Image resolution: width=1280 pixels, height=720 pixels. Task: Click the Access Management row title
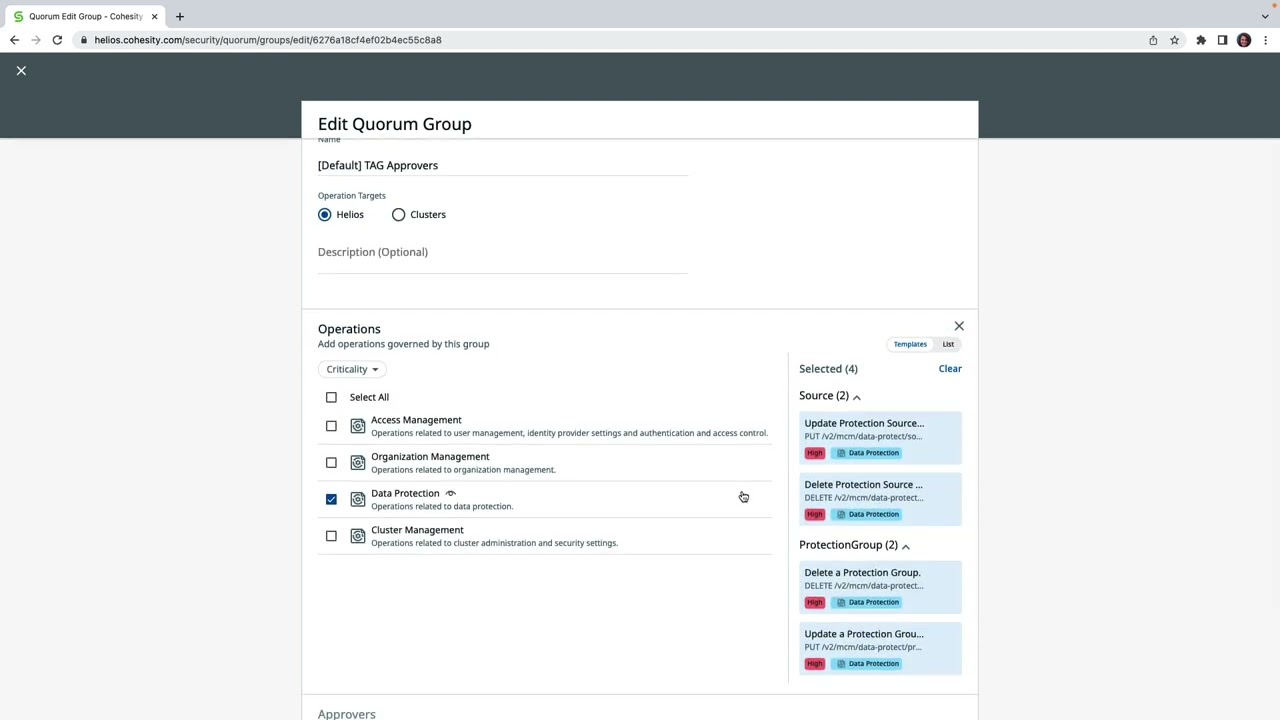tap(416, 420)
